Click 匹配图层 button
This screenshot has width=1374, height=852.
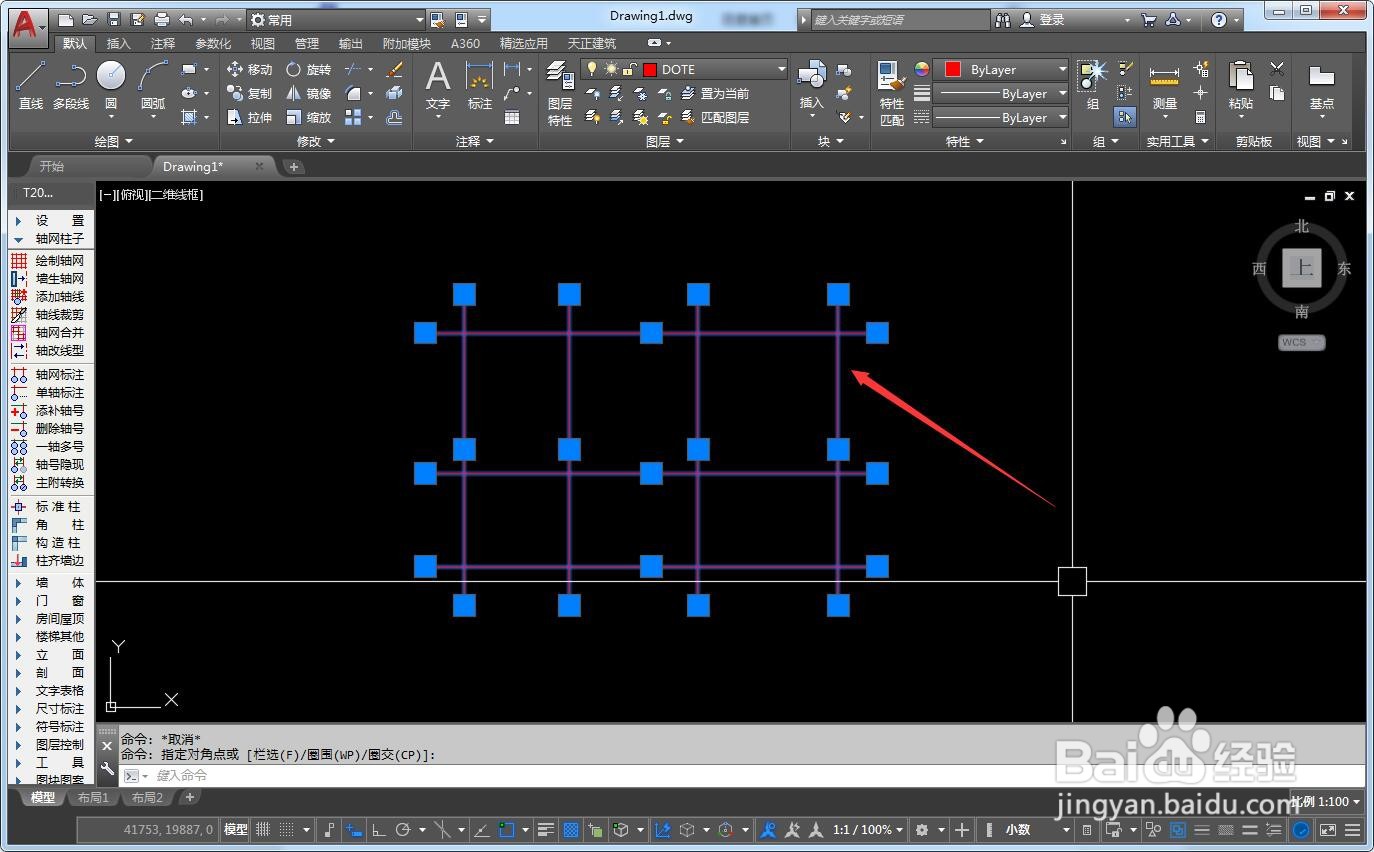point(715,117)
